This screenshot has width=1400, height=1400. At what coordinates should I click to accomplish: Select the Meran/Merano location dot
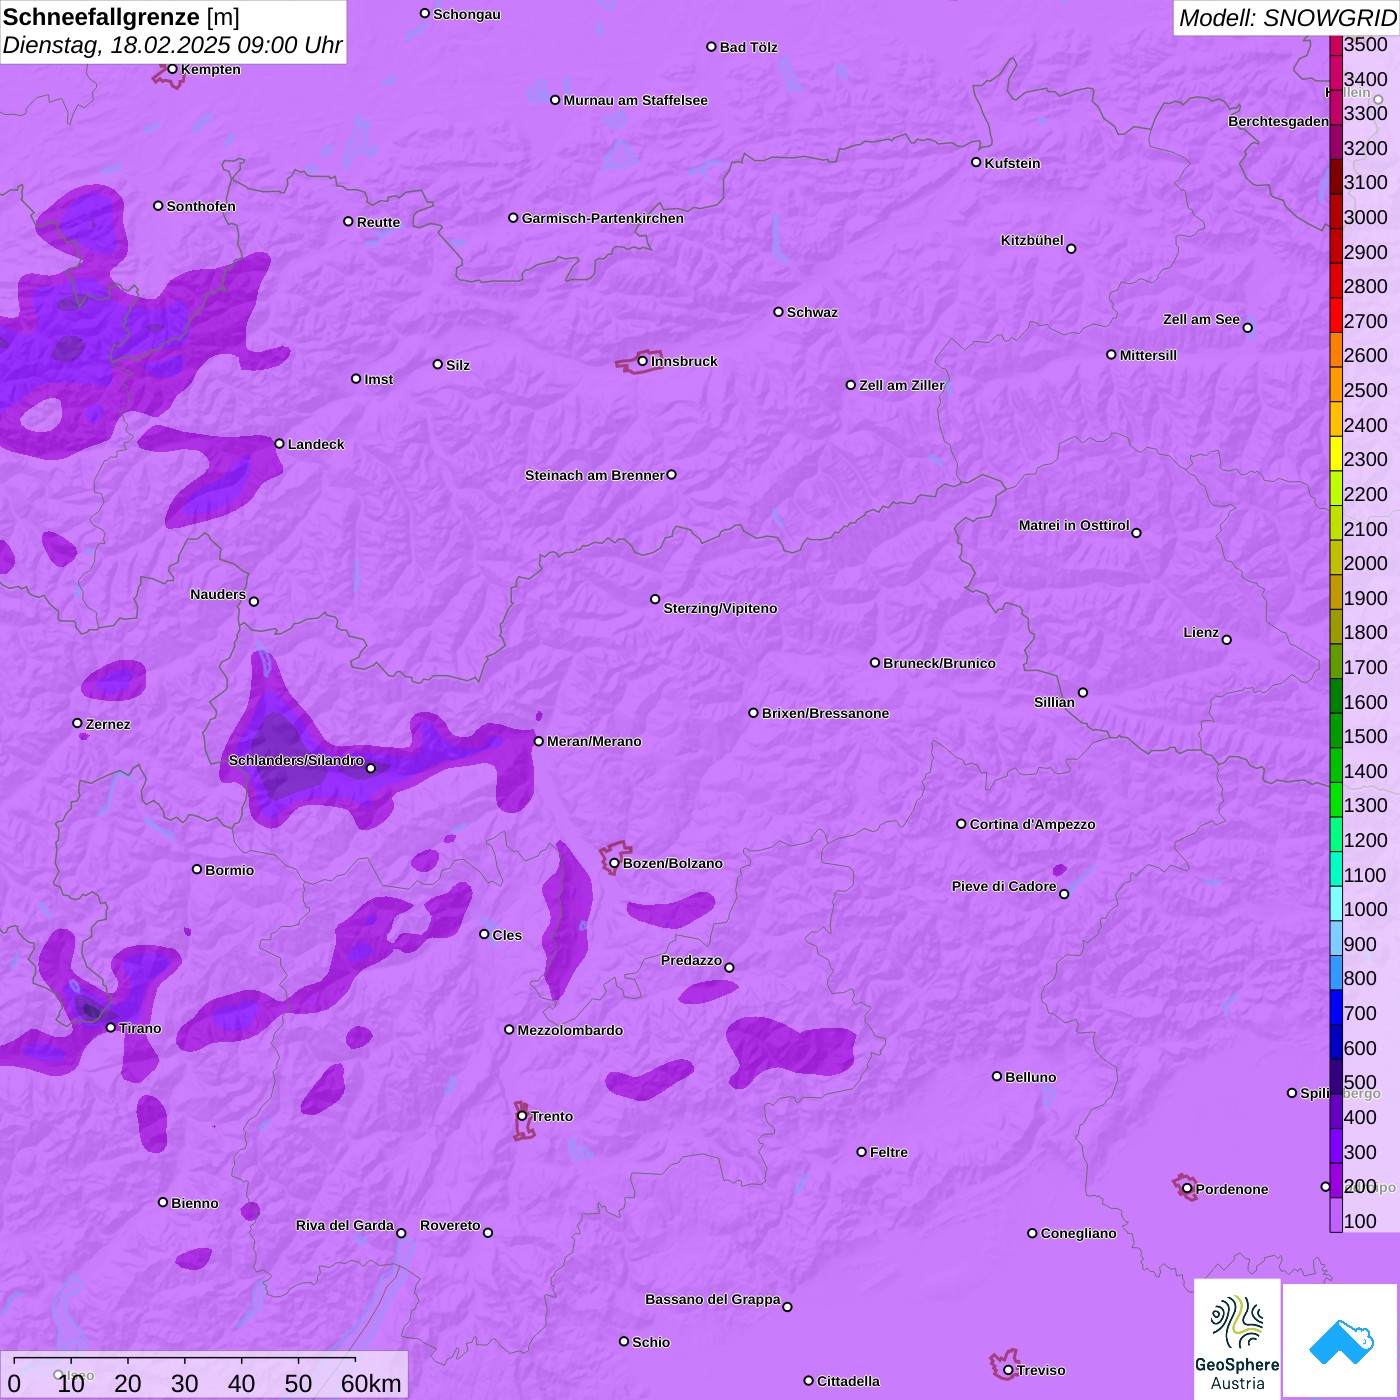538,741
